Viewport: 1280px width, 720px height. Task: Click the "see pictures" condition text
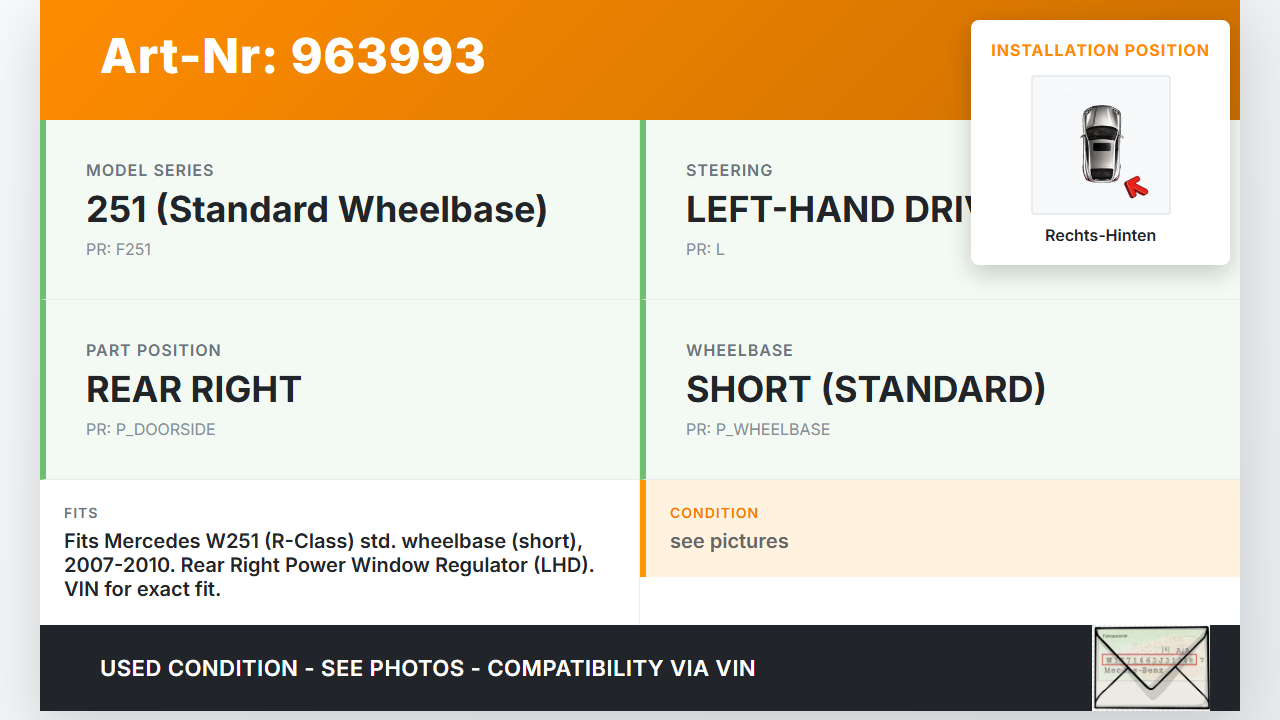pyautogui.click(x=729, y=542)
